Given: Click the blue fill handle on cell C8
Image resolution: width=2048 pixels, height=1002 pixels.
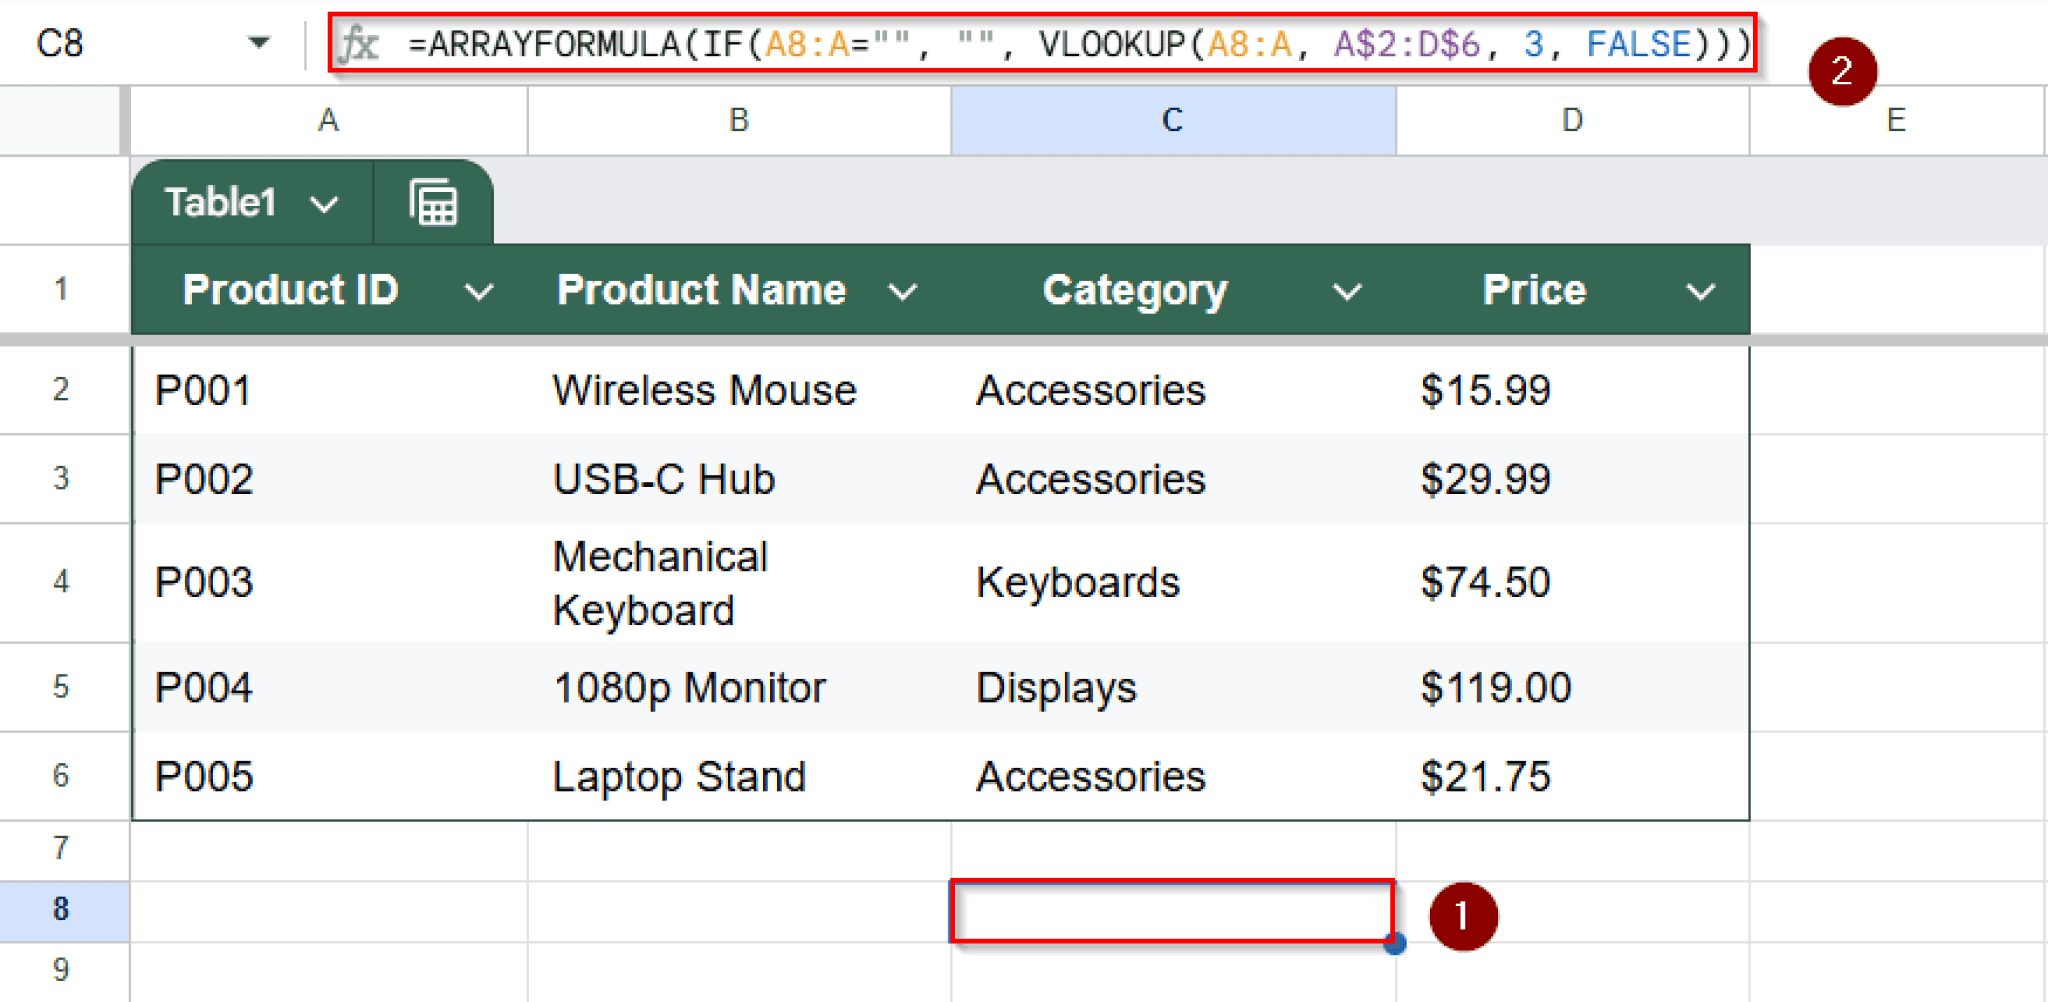Looking at the screenshot, I should tap(1394, 942).
